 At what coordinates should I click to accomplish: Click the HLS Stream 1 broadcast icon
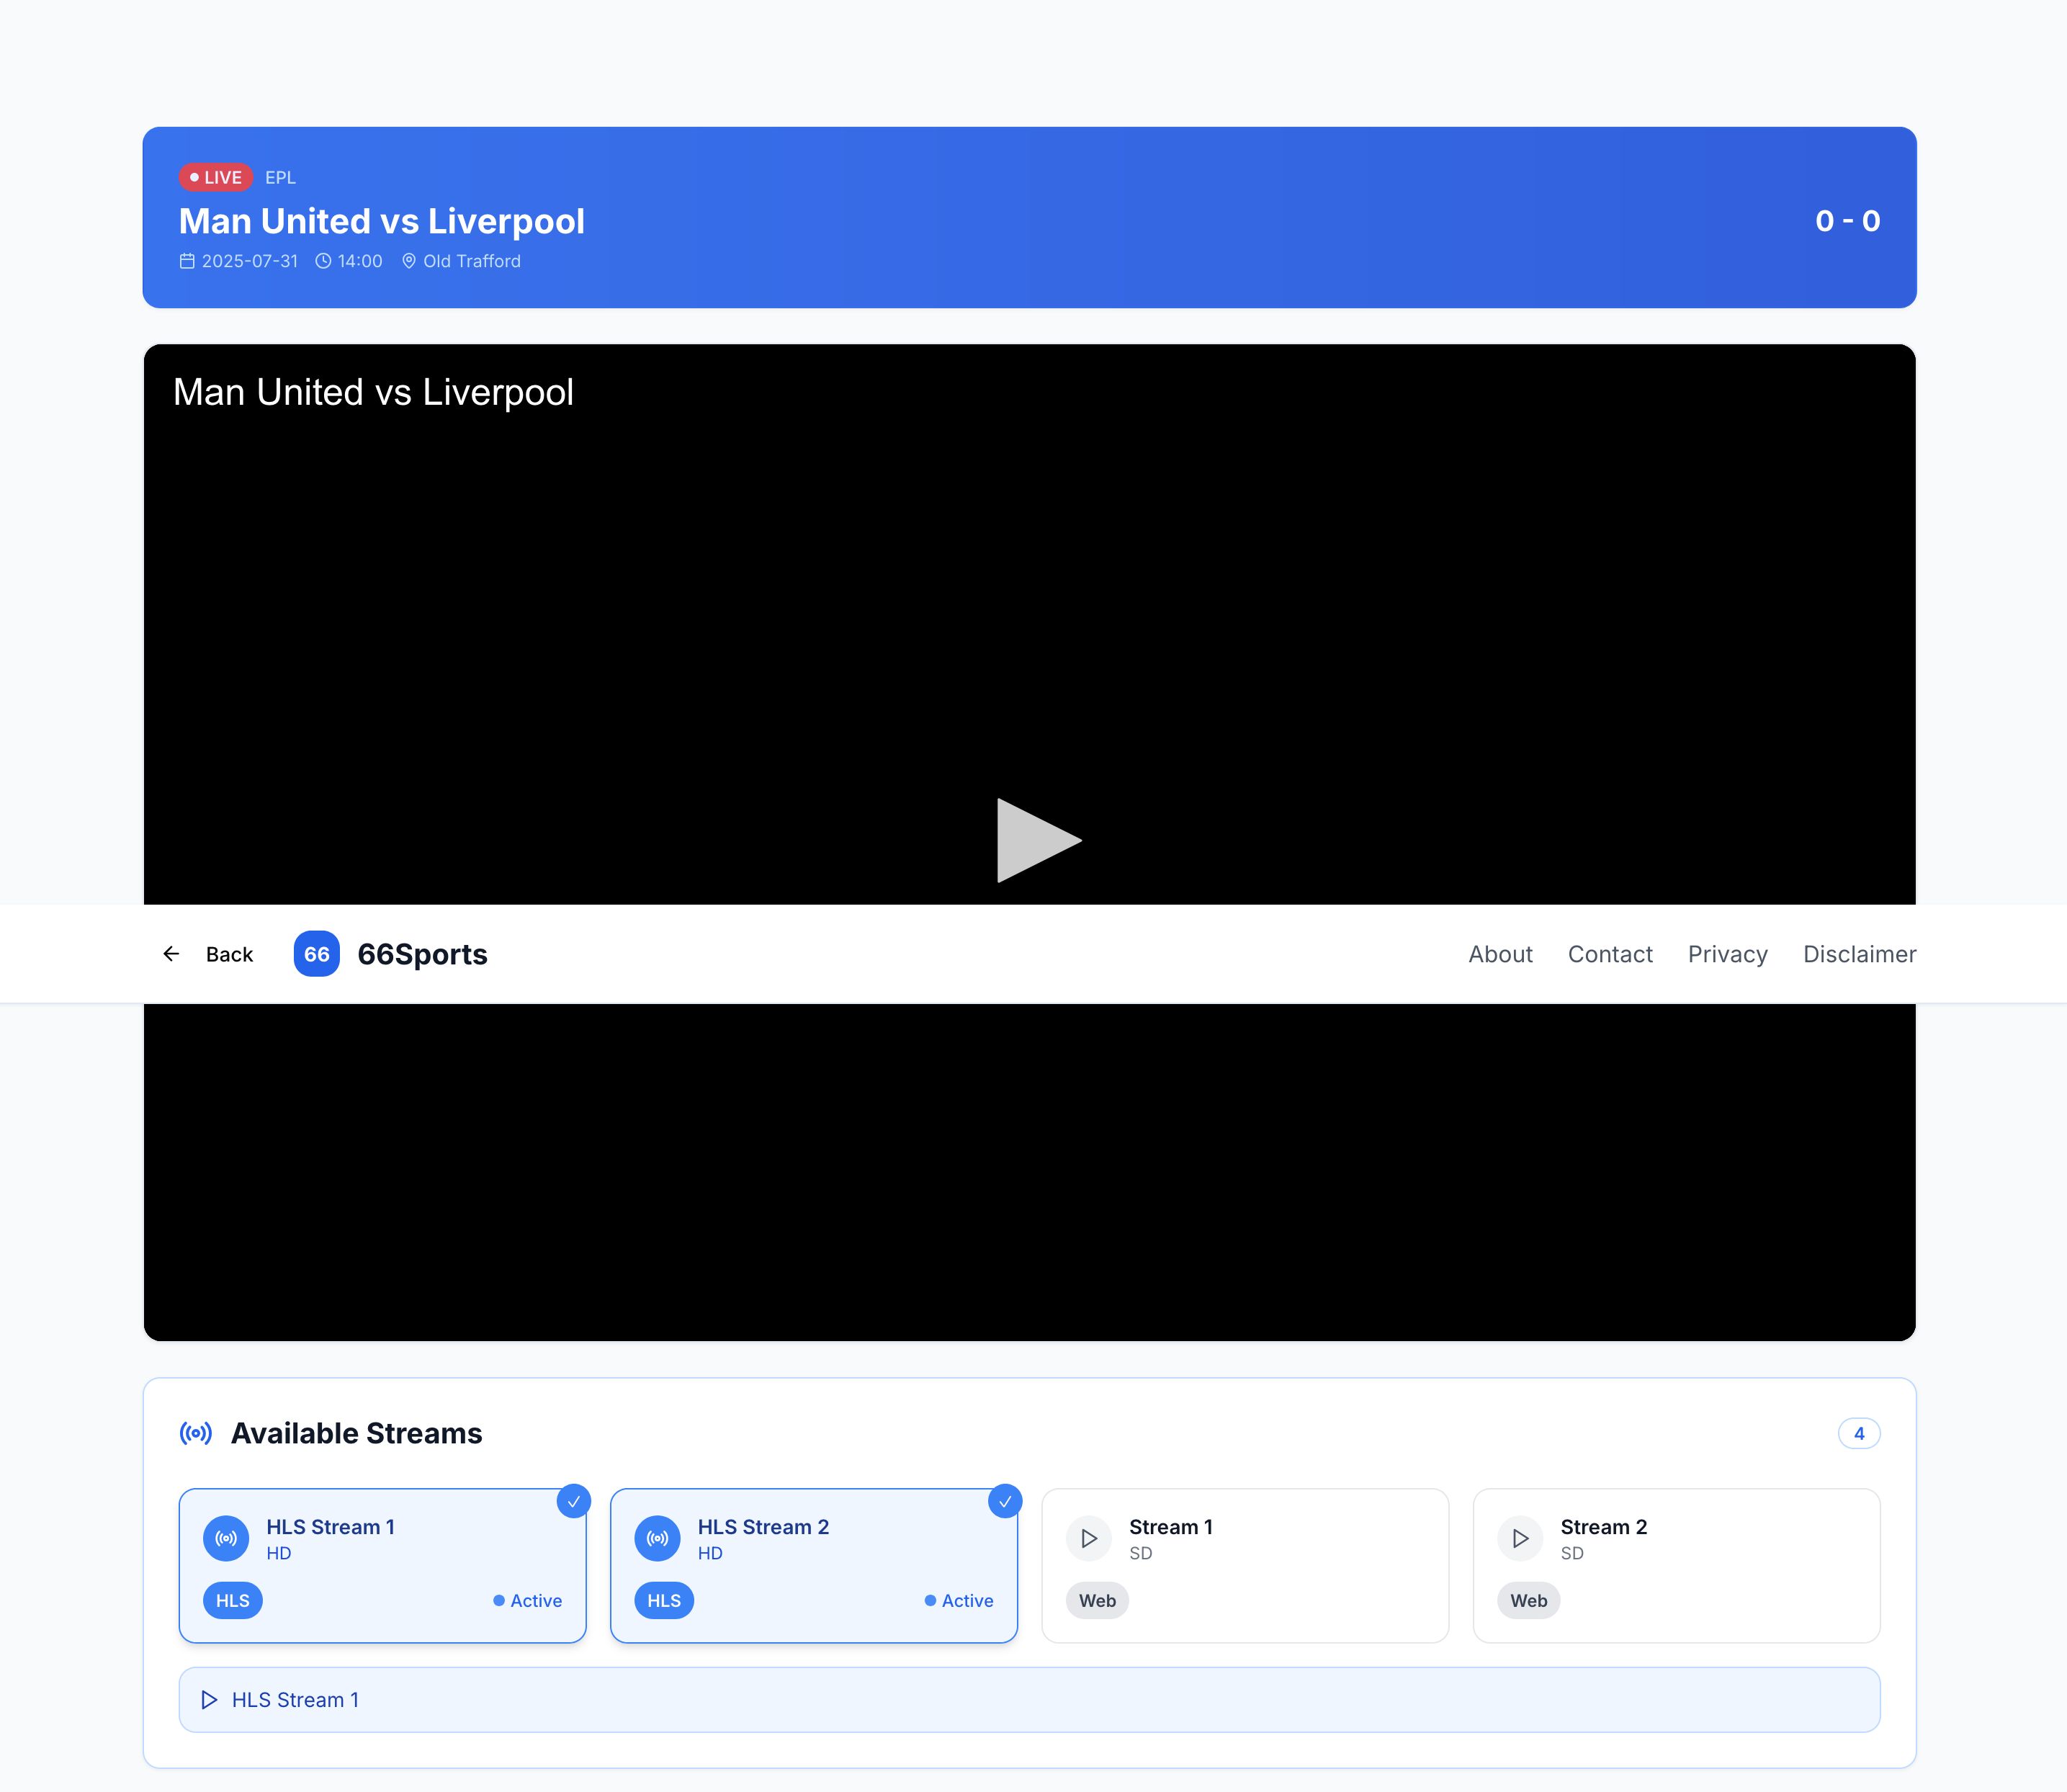tap(226, 1538)
